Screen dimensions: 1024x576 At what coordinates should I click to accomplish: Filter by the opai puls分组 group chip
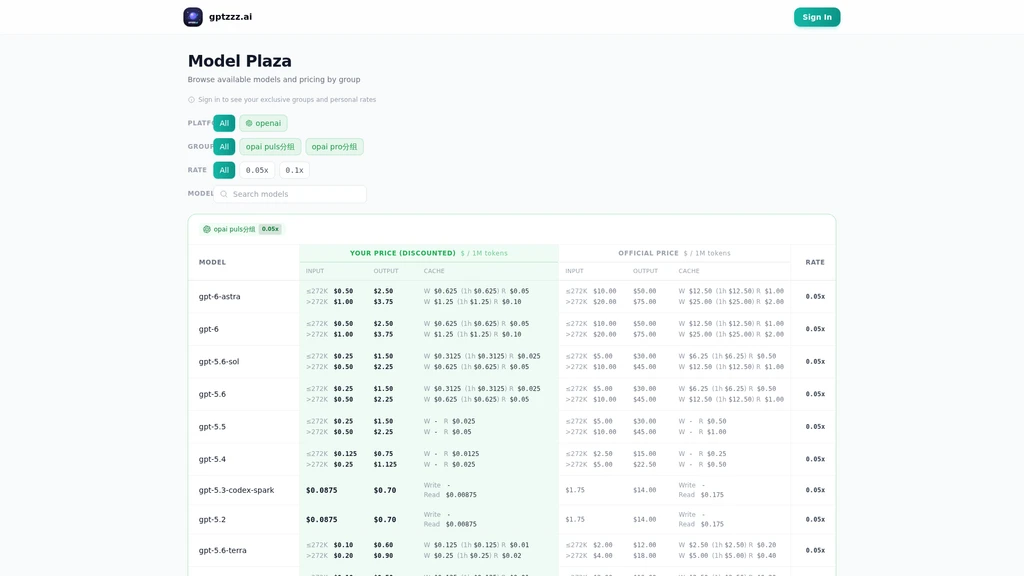pyautogui.click(x=270, y=147)
